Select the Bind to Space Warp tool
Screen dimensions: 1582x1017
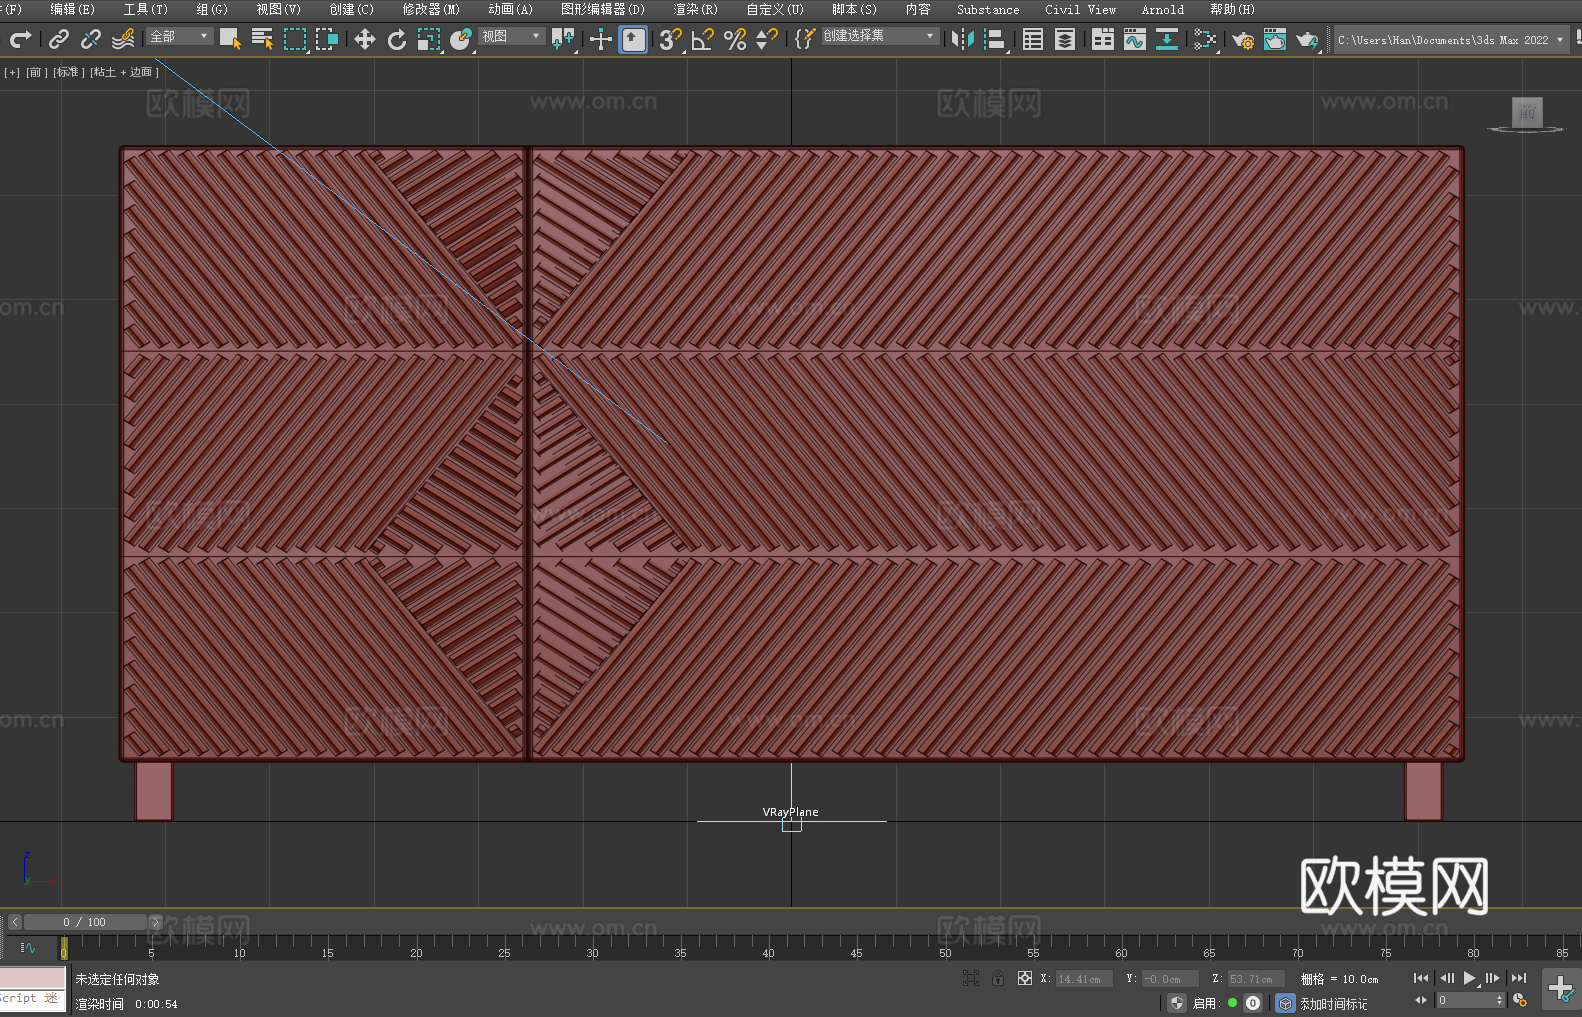123,39
